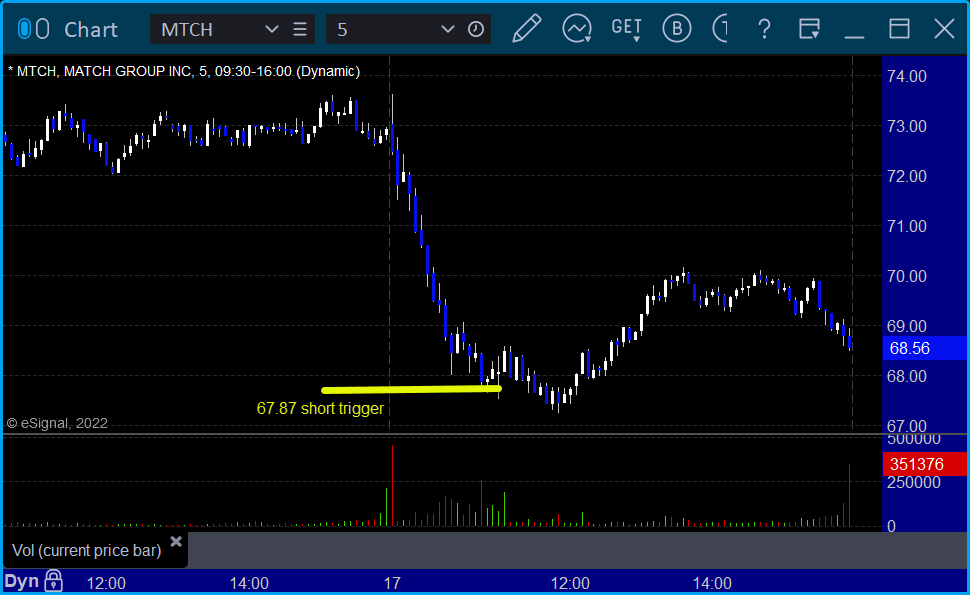970x595 pixels.
Task: Click the 68.00 price axis label
Action: click(907, 376)
